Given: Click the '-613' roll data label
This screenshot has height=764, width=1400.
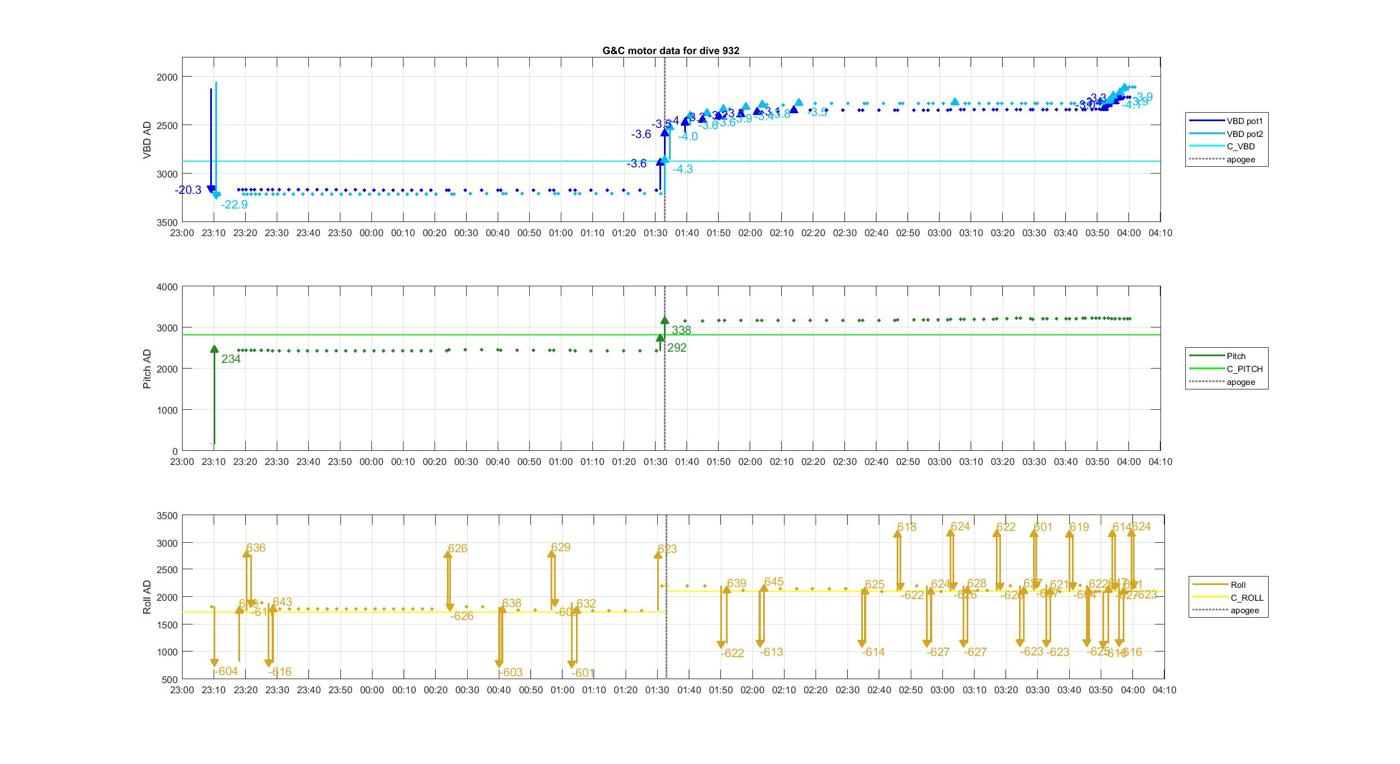Looking at the screenshot, I should 771,653.
